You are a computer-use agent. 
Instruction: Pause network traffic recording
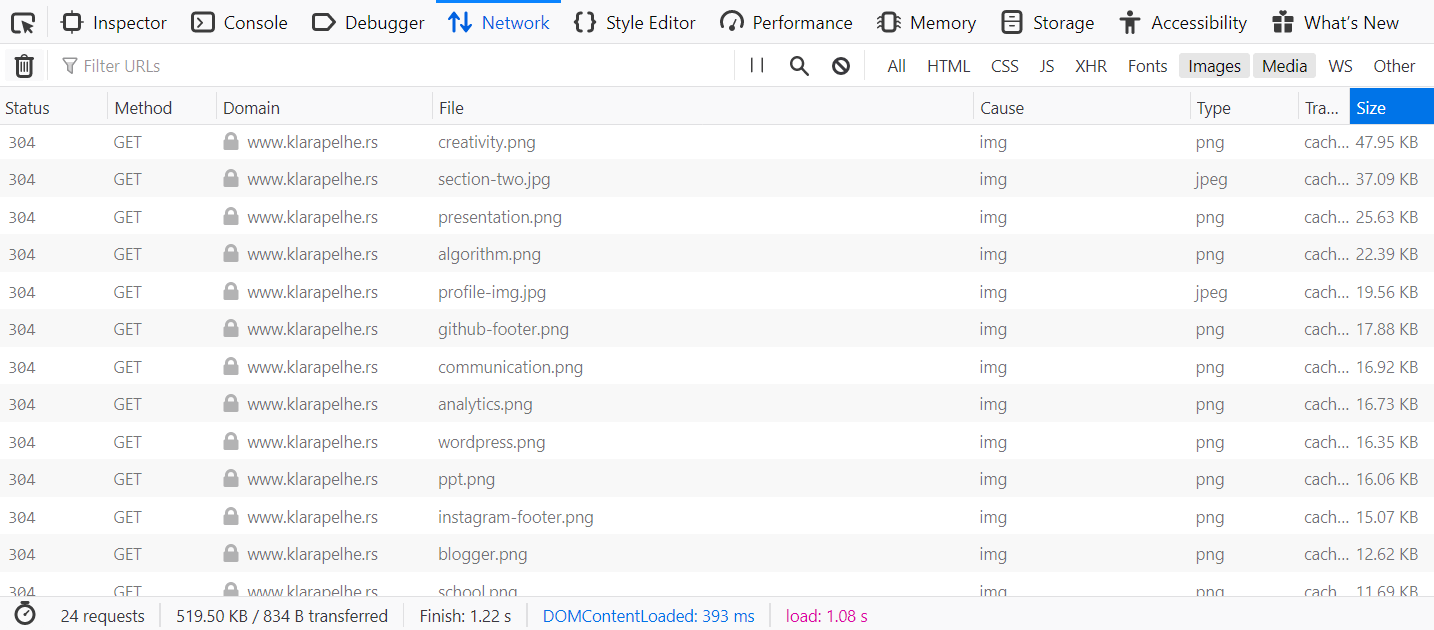point(756,65)
